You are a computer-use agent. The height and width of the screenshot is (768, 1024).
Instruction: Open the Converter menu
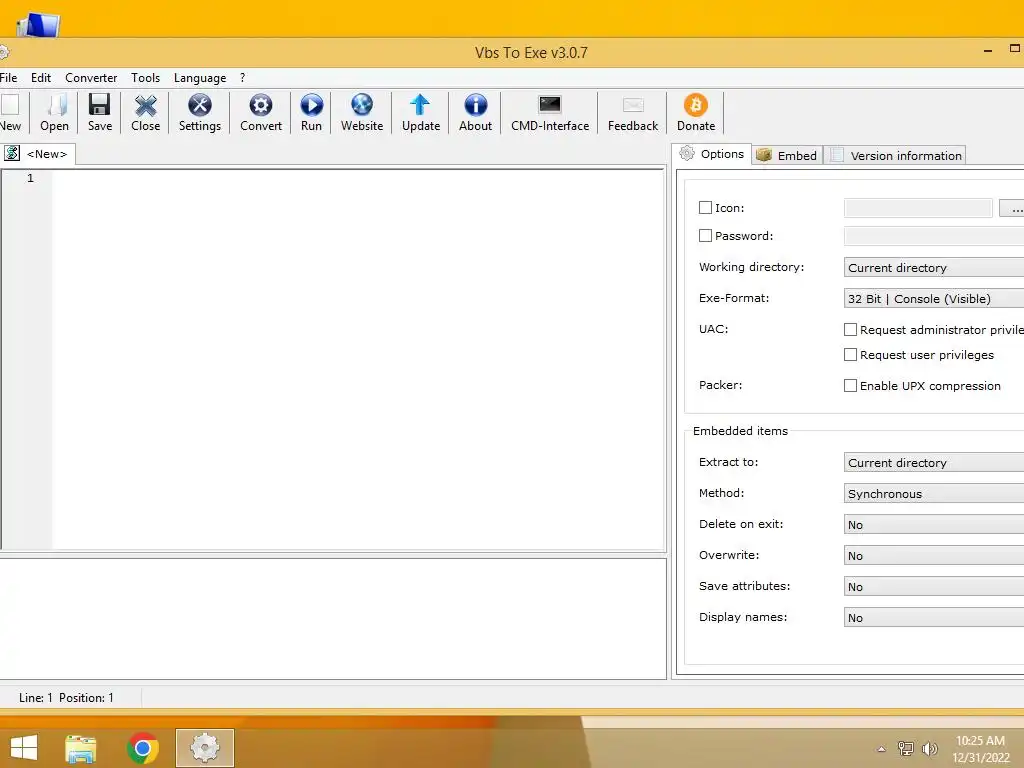pos(91,78)
